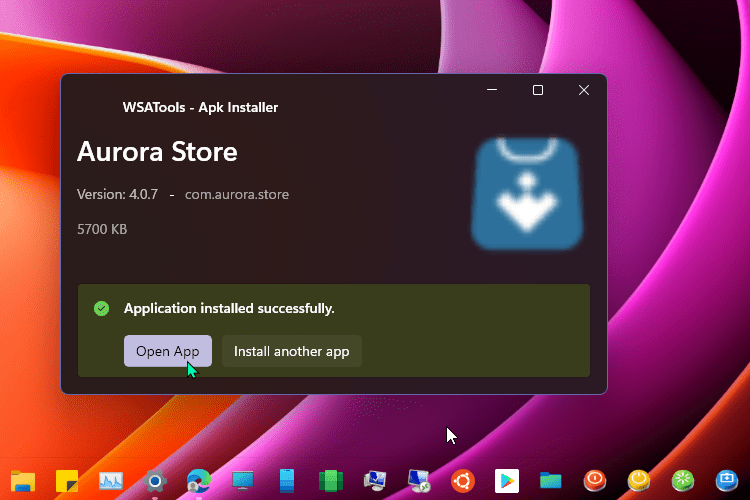Open the blue phone taskbar icon
Screen dimensions: 750x500
(287, 480)
